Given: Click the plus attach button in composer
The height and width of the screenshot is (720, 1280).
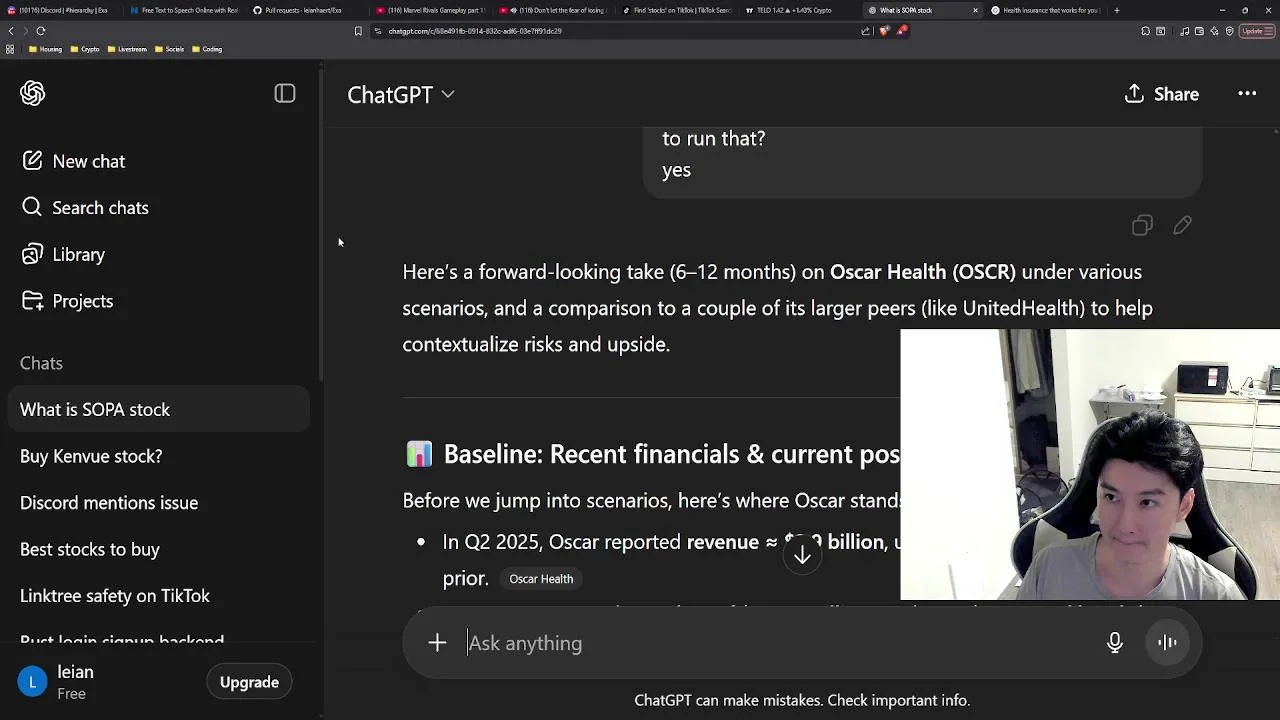Looking at the screenshot, I should point(437,643).
